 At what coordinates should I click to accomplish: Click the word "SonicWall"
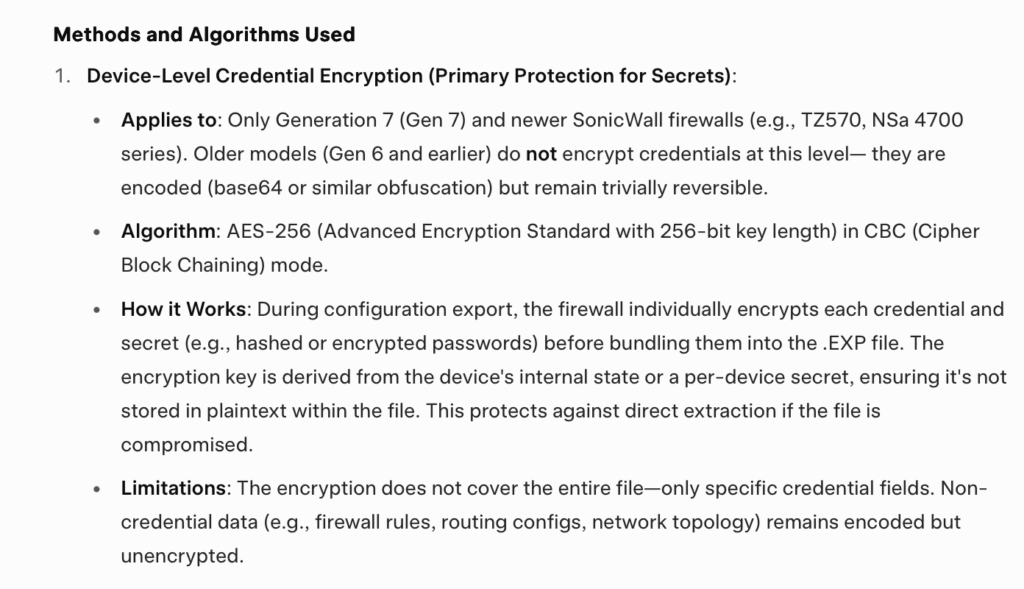pos(613,120)
